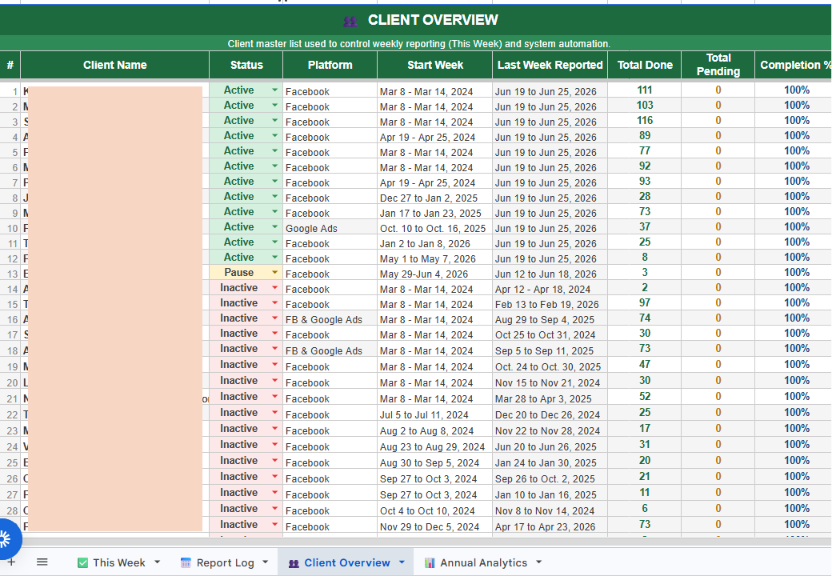This screenshot has width=832, height=576.
Task: Open the Client Overview tab dropdown arrow
Action: click(x=402, y=562)
